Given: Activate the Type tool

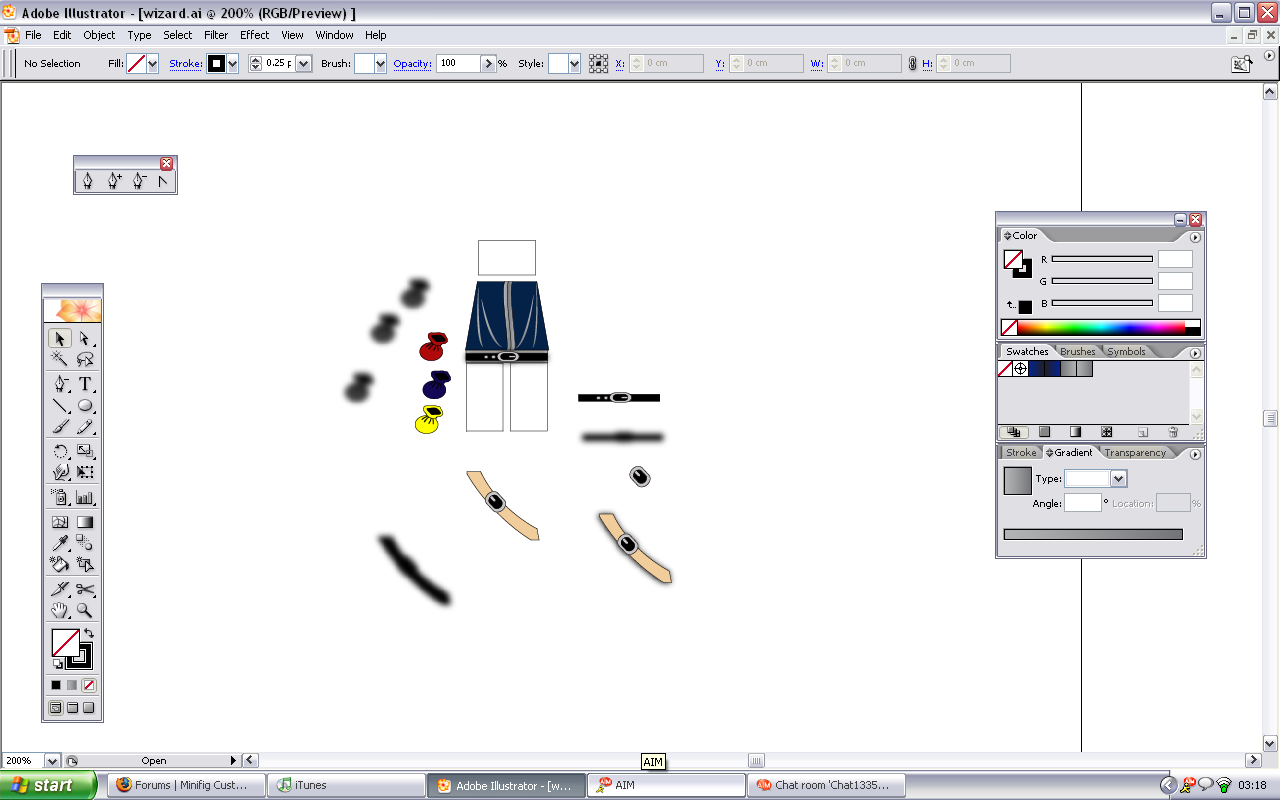Looking at the screenshot, I should coord(85,384).
